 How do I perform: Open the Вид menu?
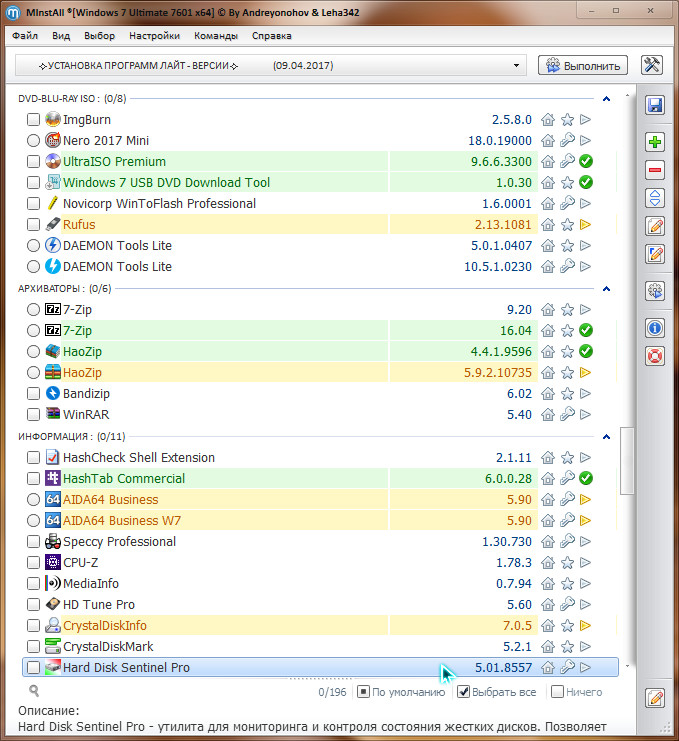(61, 36)
